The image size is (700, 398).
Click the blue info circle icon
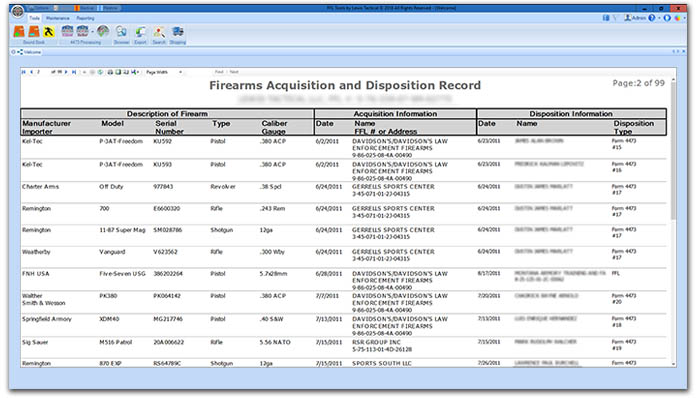pos(667,18)
